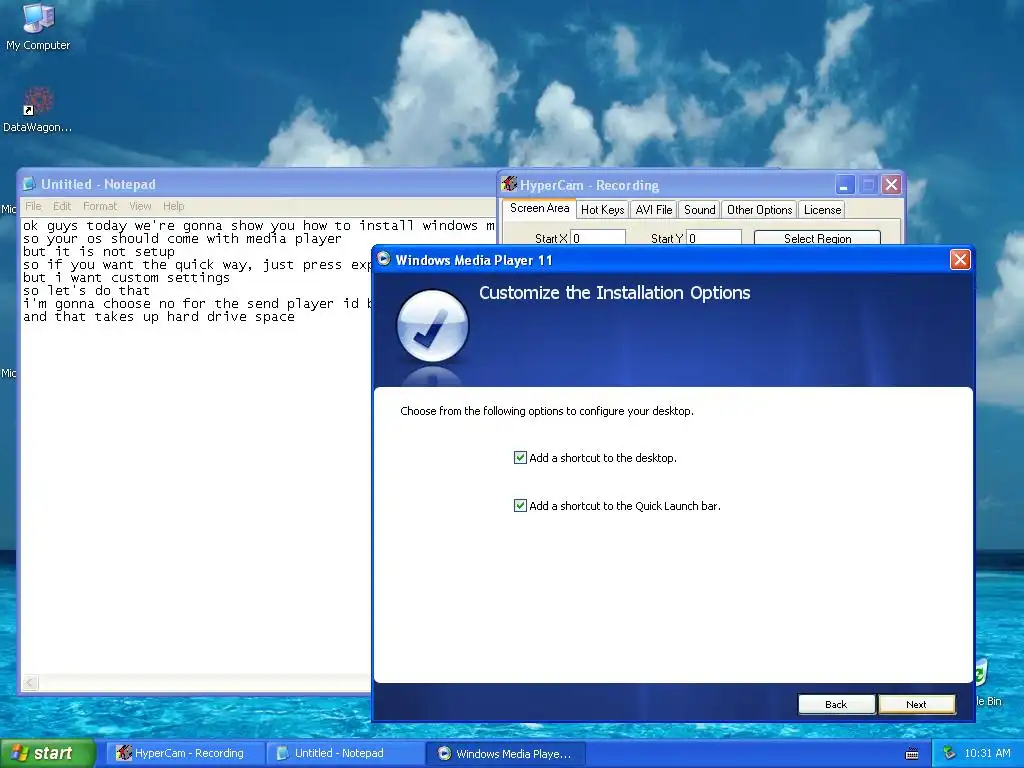Open the DataWagon desktop shortcut
This screenshot has width=1024, height=768.
38,110
